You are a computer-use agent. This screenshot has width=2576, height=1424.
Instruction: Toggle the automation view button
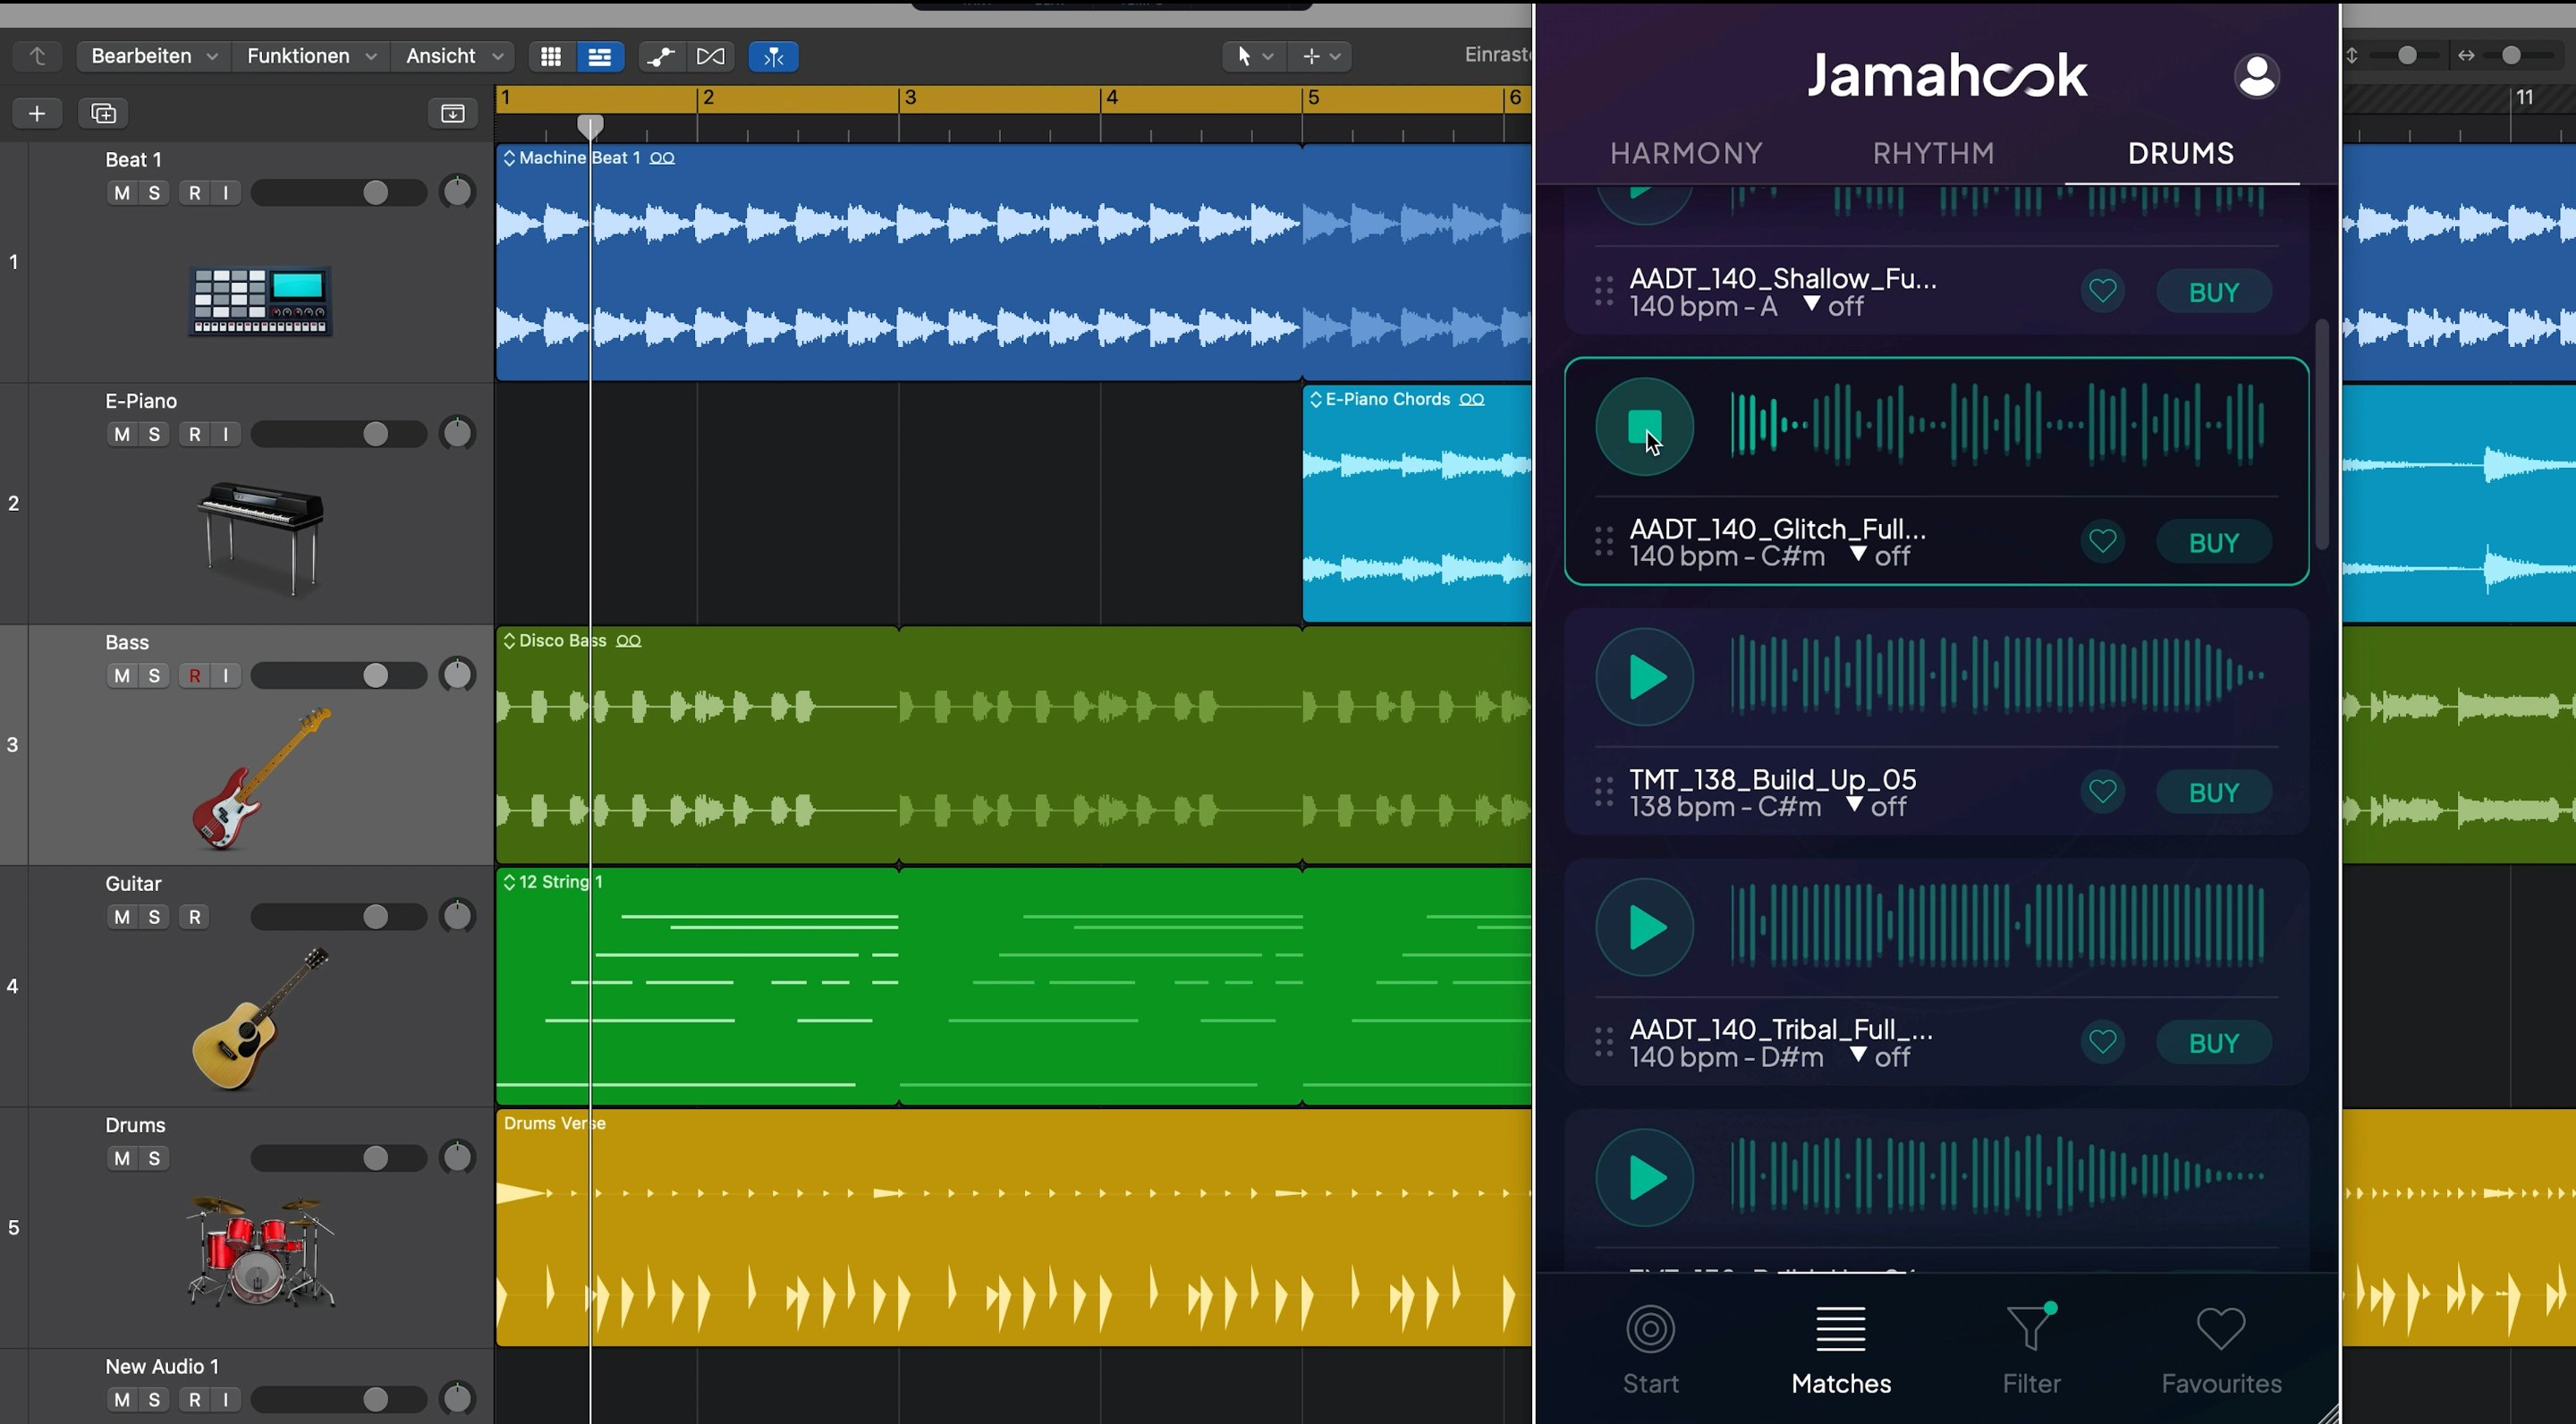(x=660, y=57)
